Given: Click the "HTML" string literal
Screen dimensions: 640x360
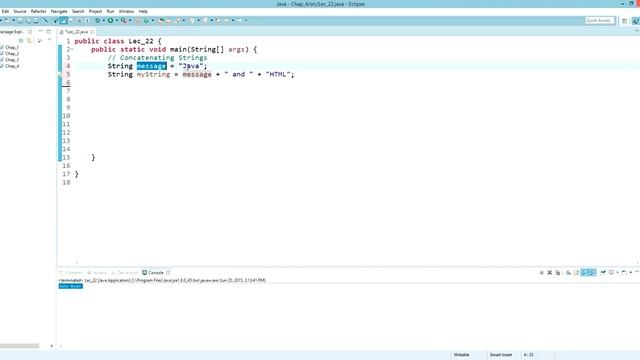Looking at the screenshot, I should point(278,74).
